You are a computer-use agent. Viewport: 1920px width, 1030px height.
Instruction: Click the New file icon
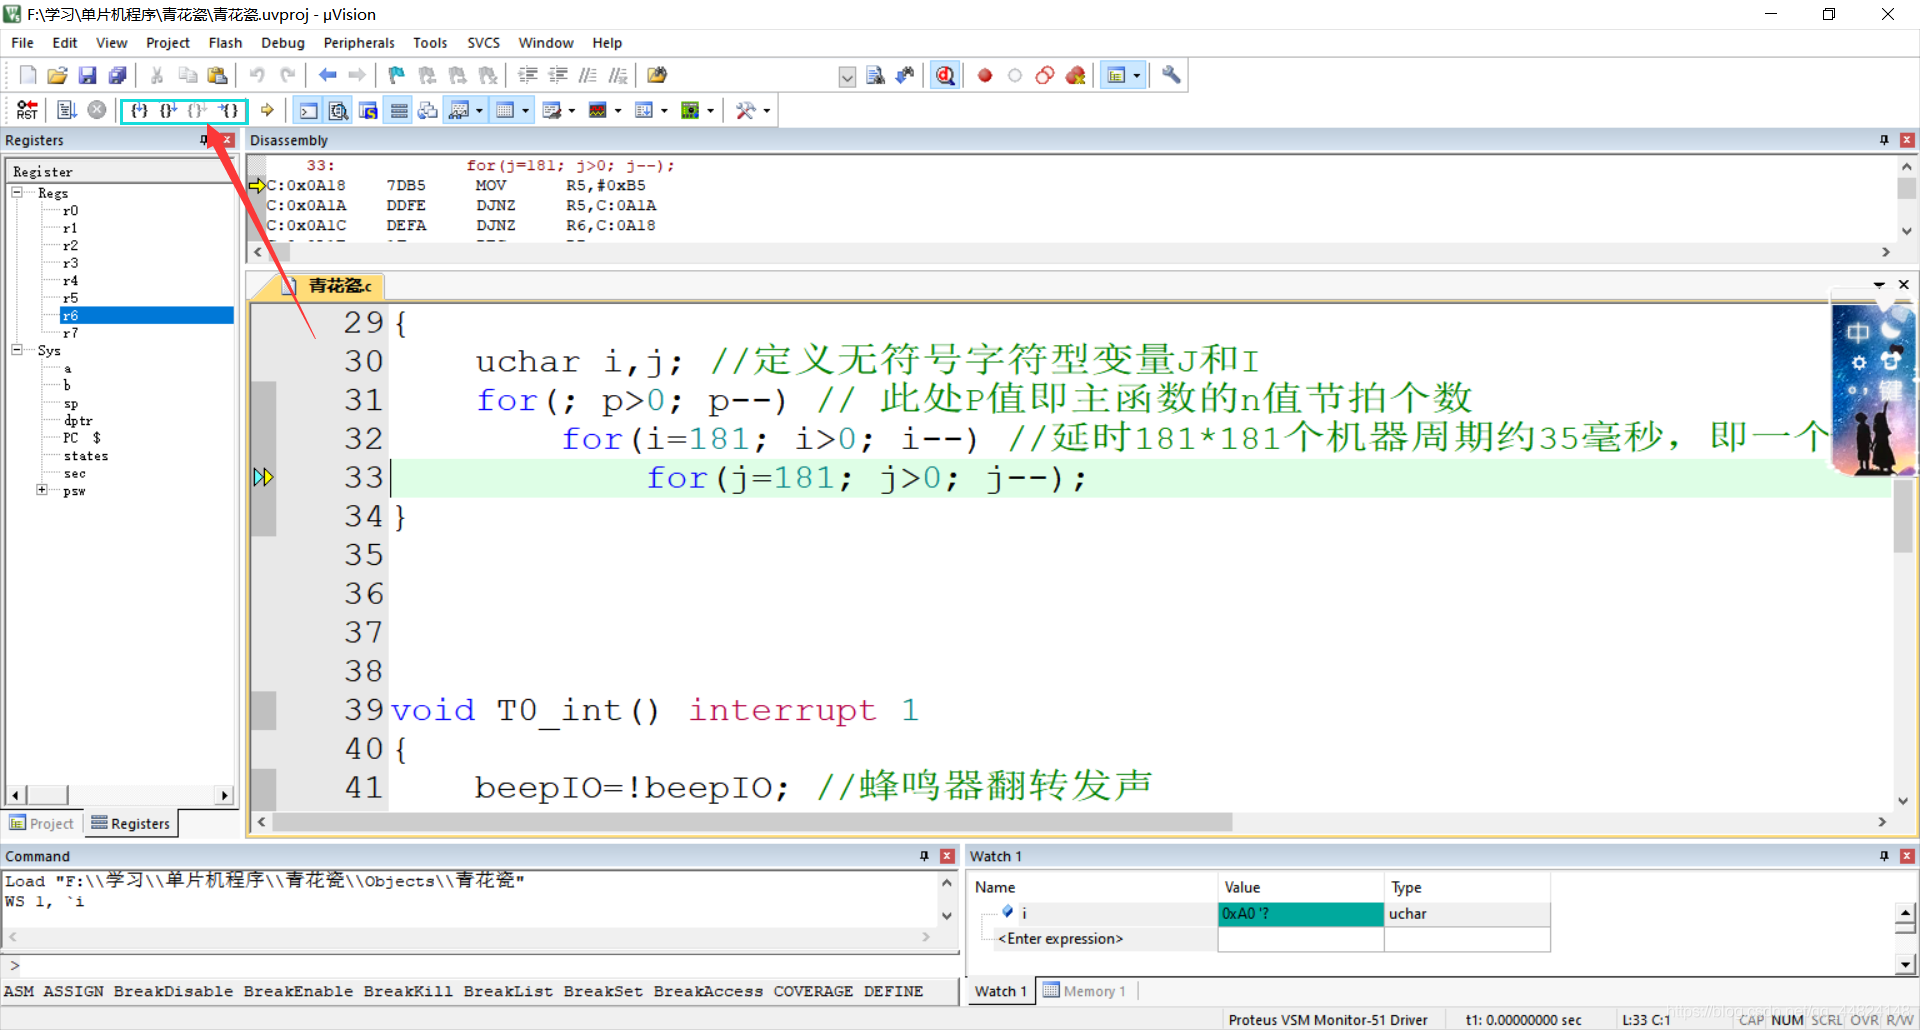tap(28, 75)
